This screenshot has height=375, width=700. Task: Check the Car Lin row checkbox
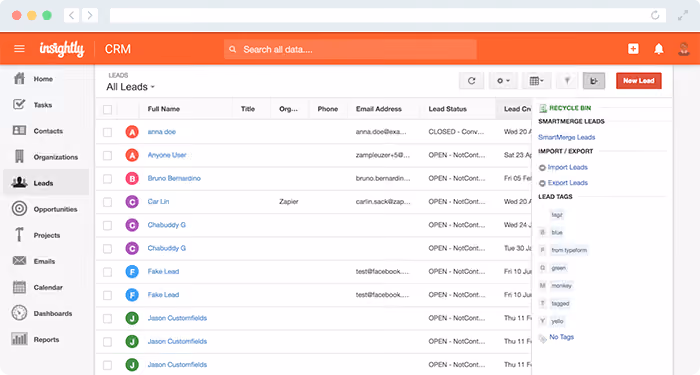[108, 202]
